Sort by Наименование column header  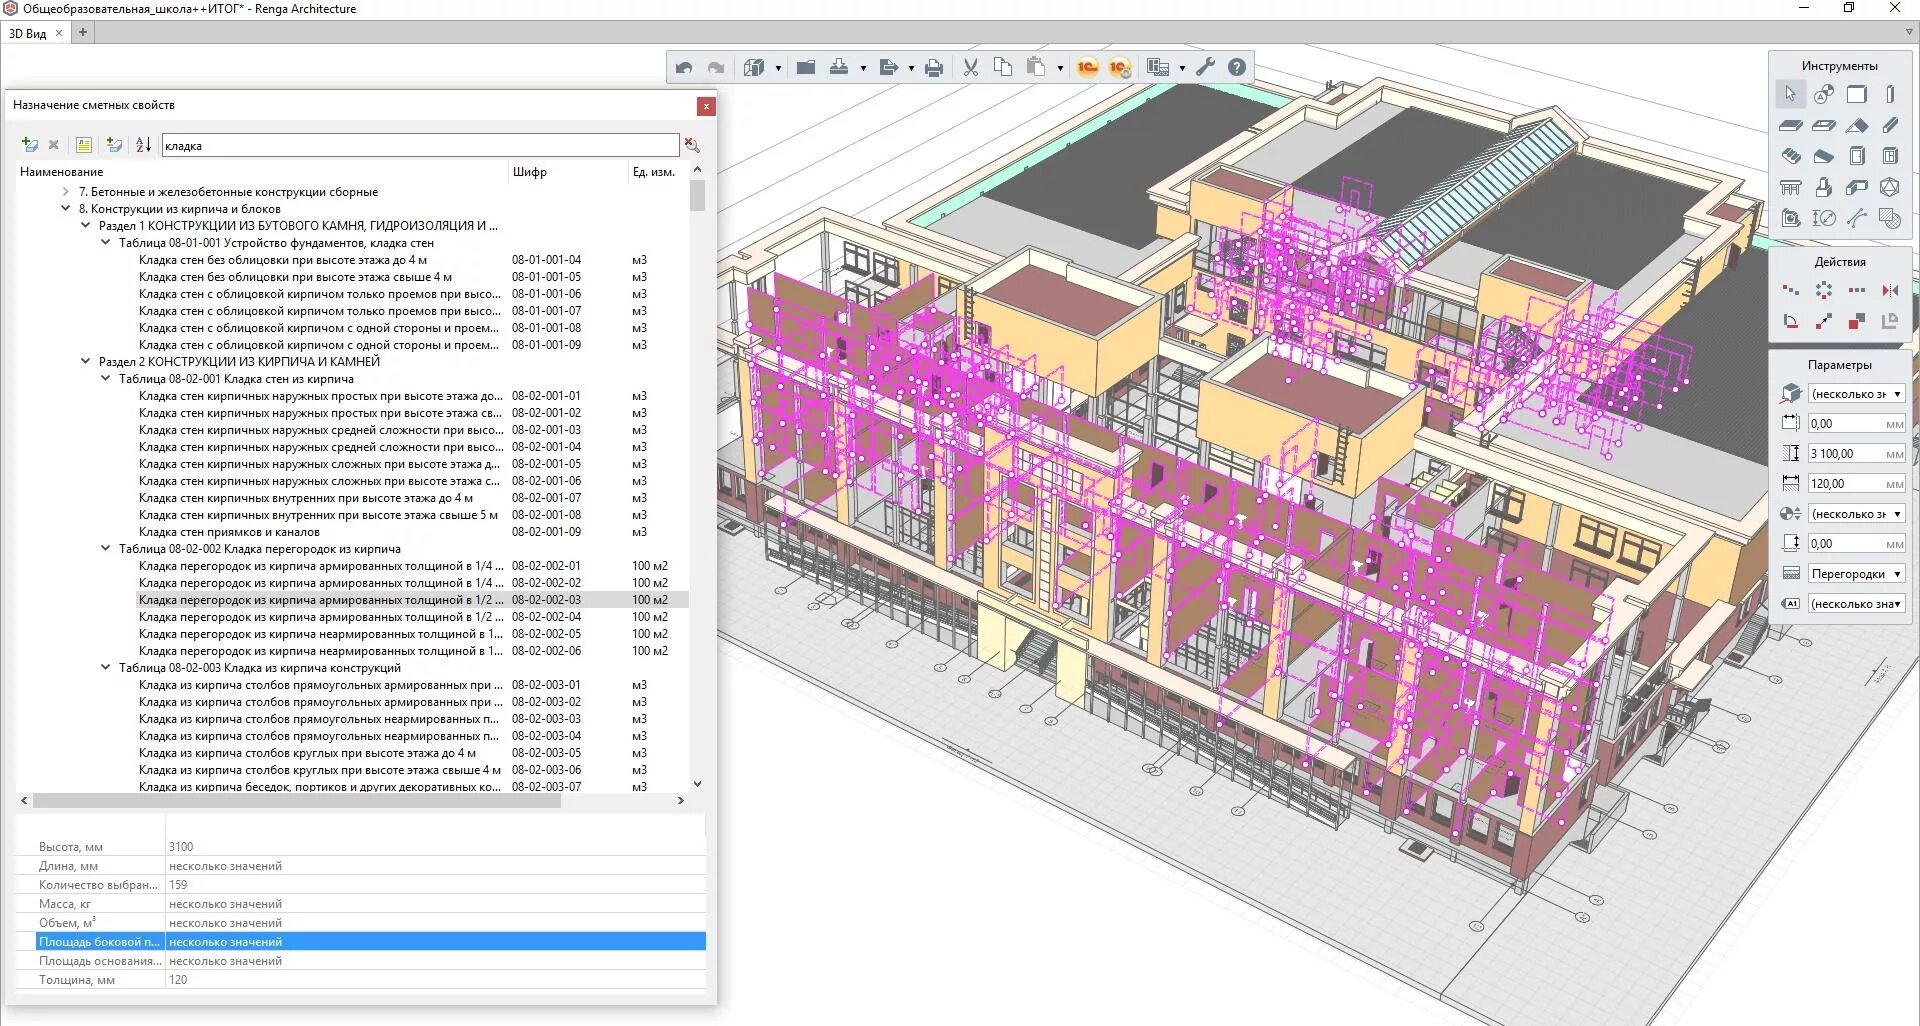tap(62, 172)
